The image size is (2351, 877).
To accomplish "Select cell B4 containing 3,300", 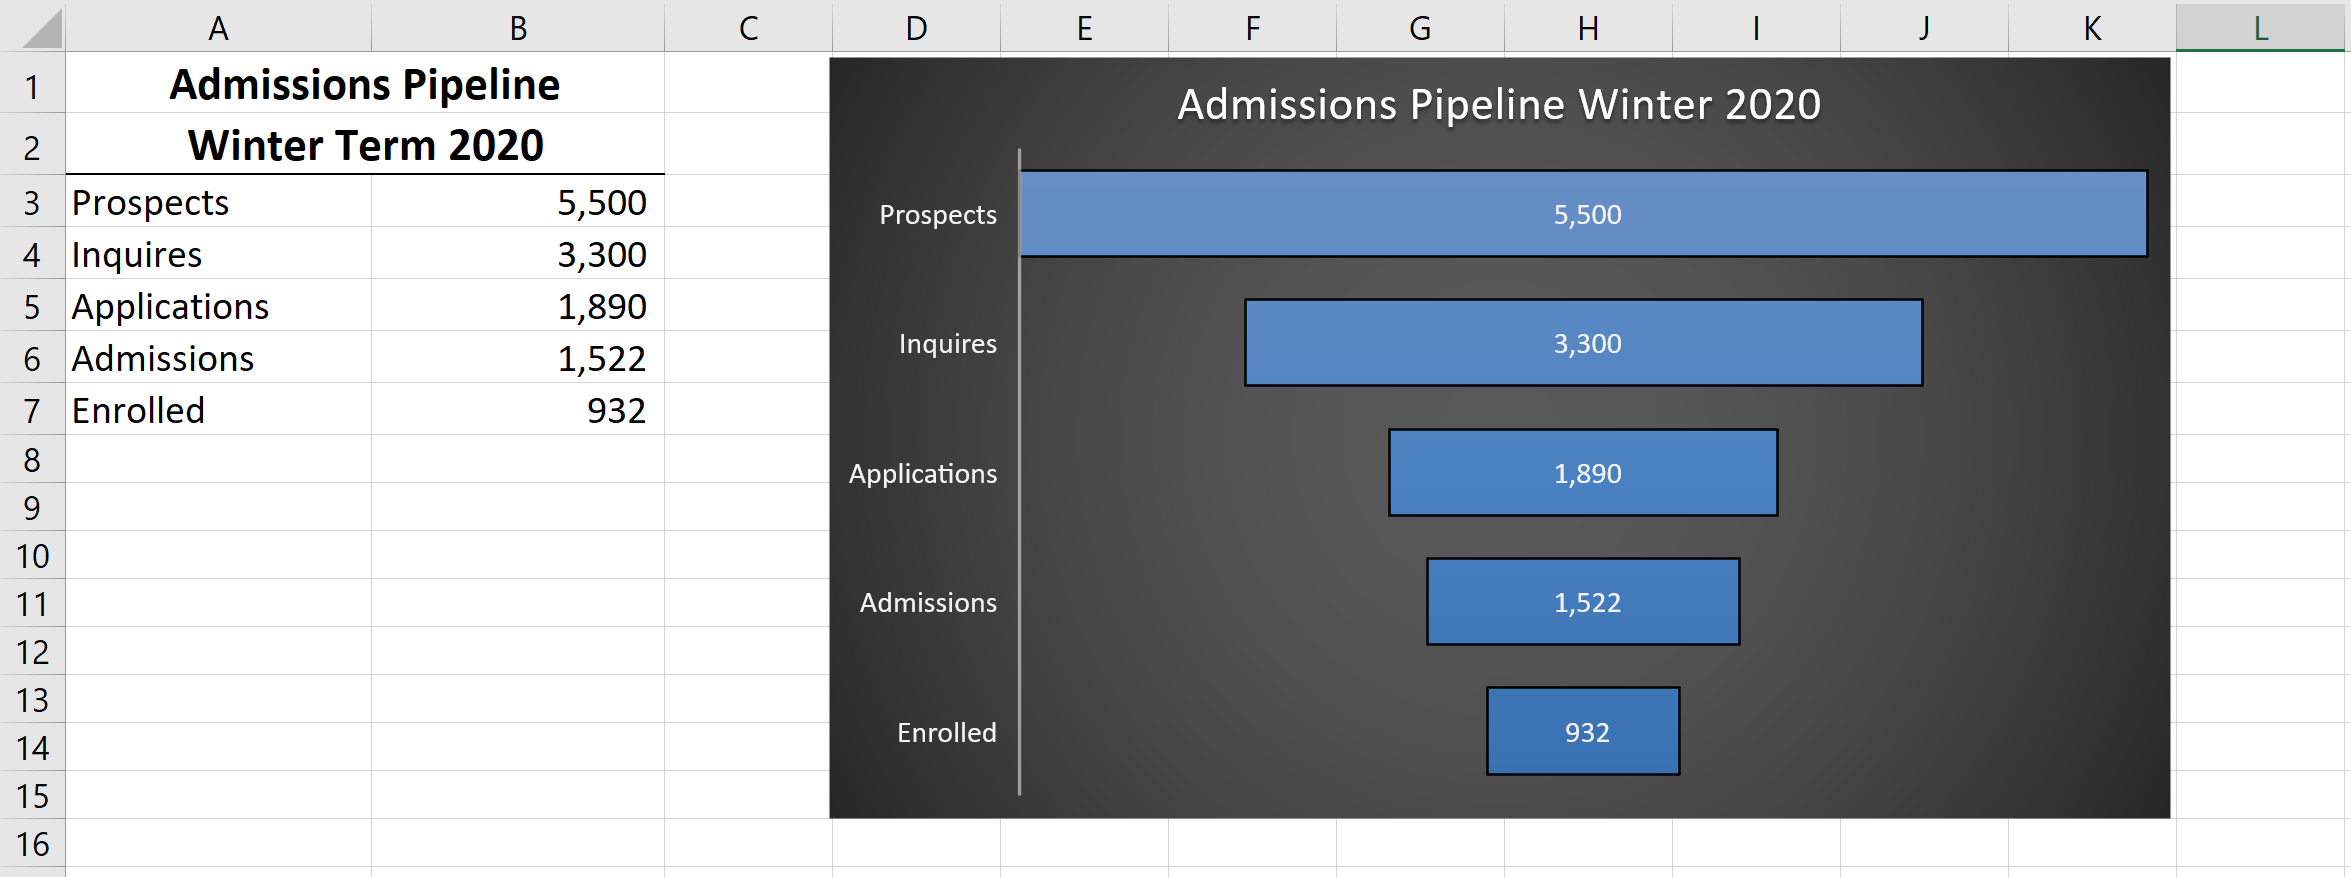I will (x=518, y=254).
